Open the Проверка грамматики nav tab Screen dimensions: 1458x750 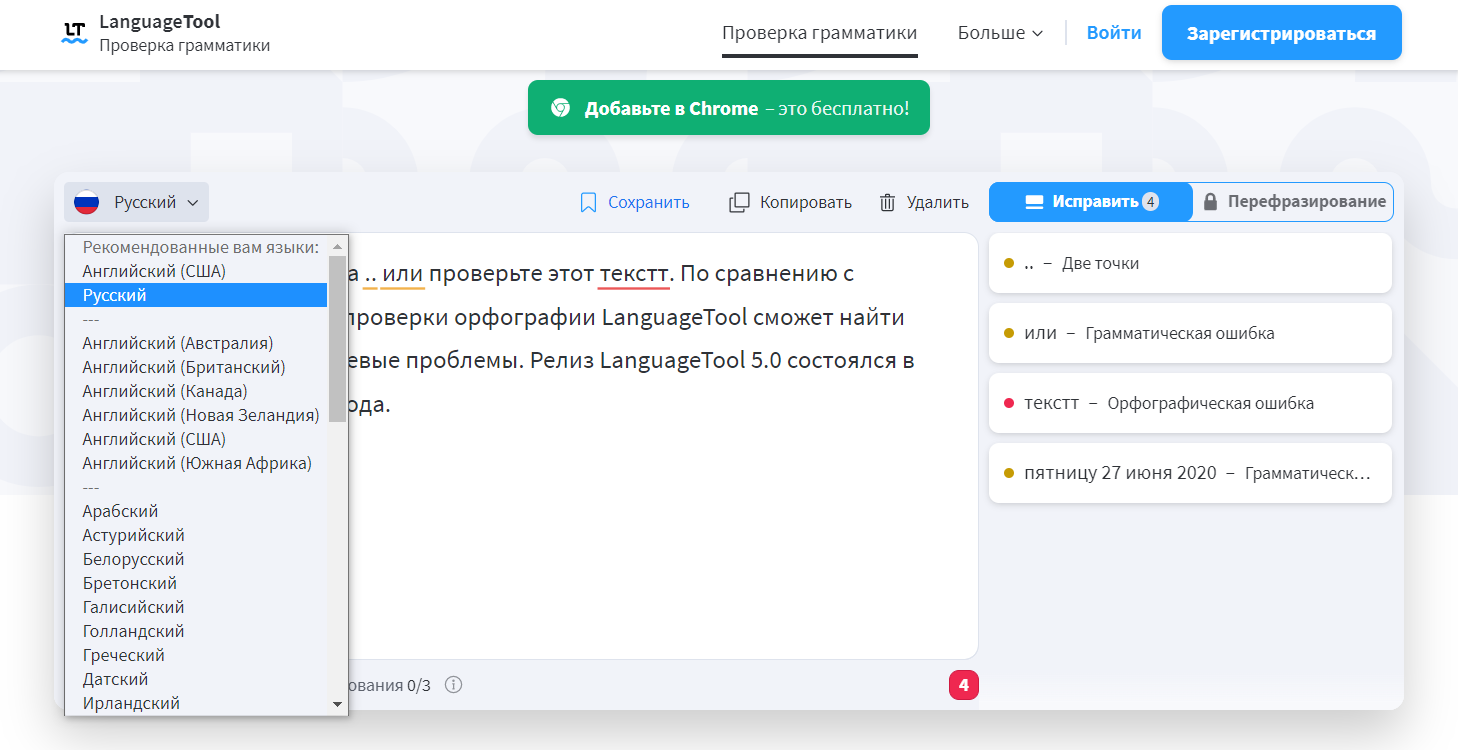tap(820, 33)
